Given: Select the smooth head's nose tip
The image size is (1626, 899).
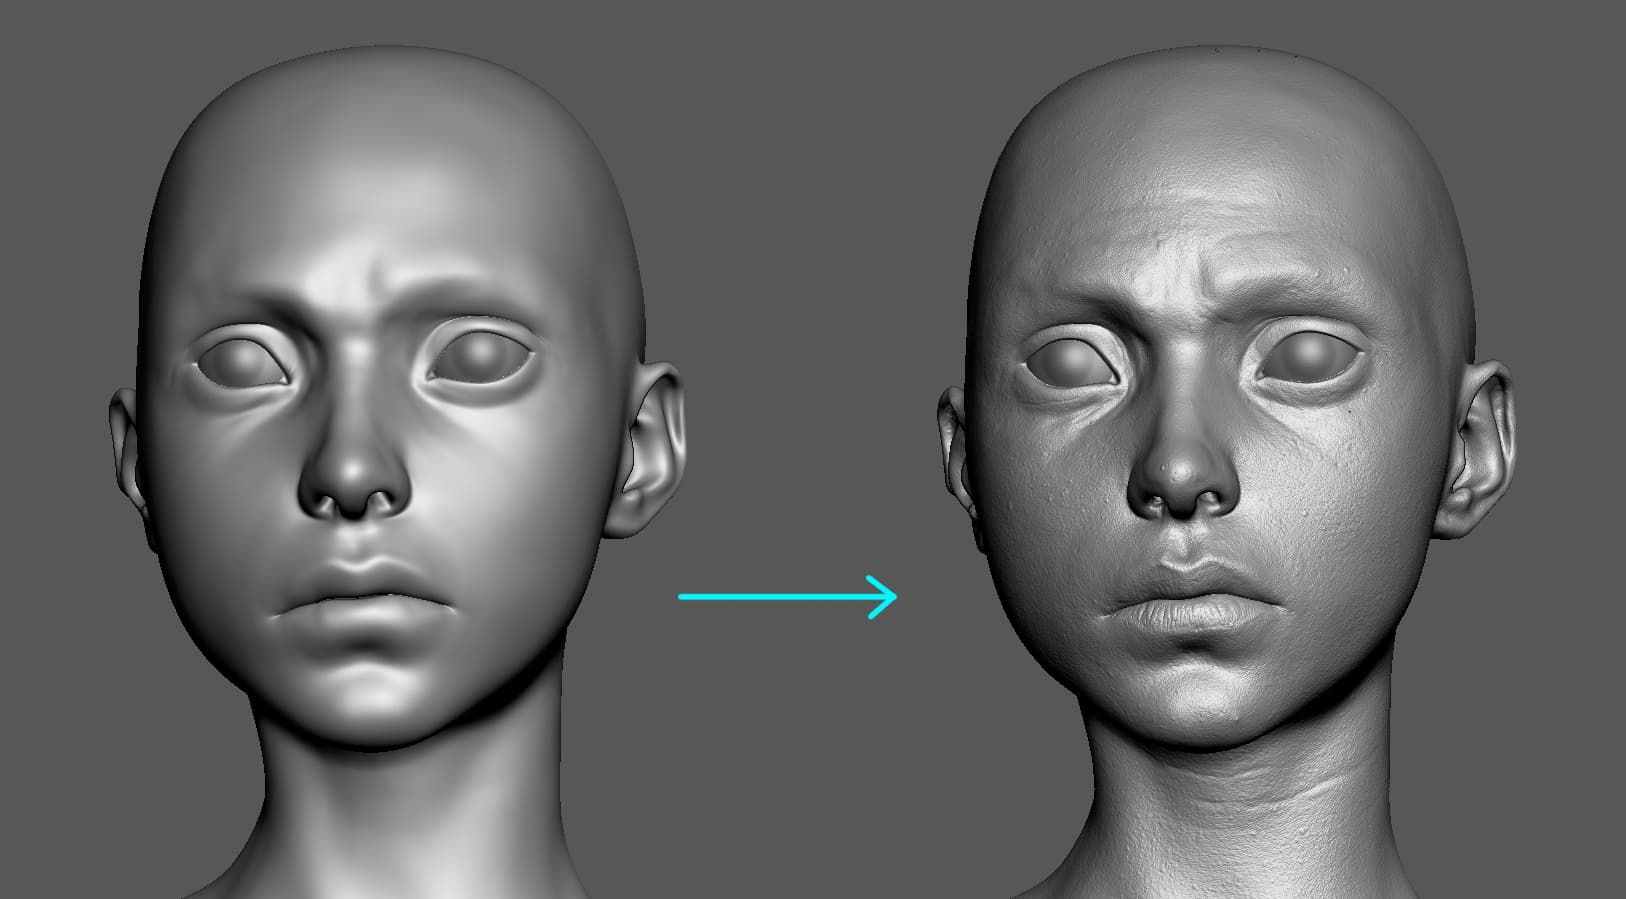Looking at the screenshot, I should pyautogui.click(x=355, y=470).
